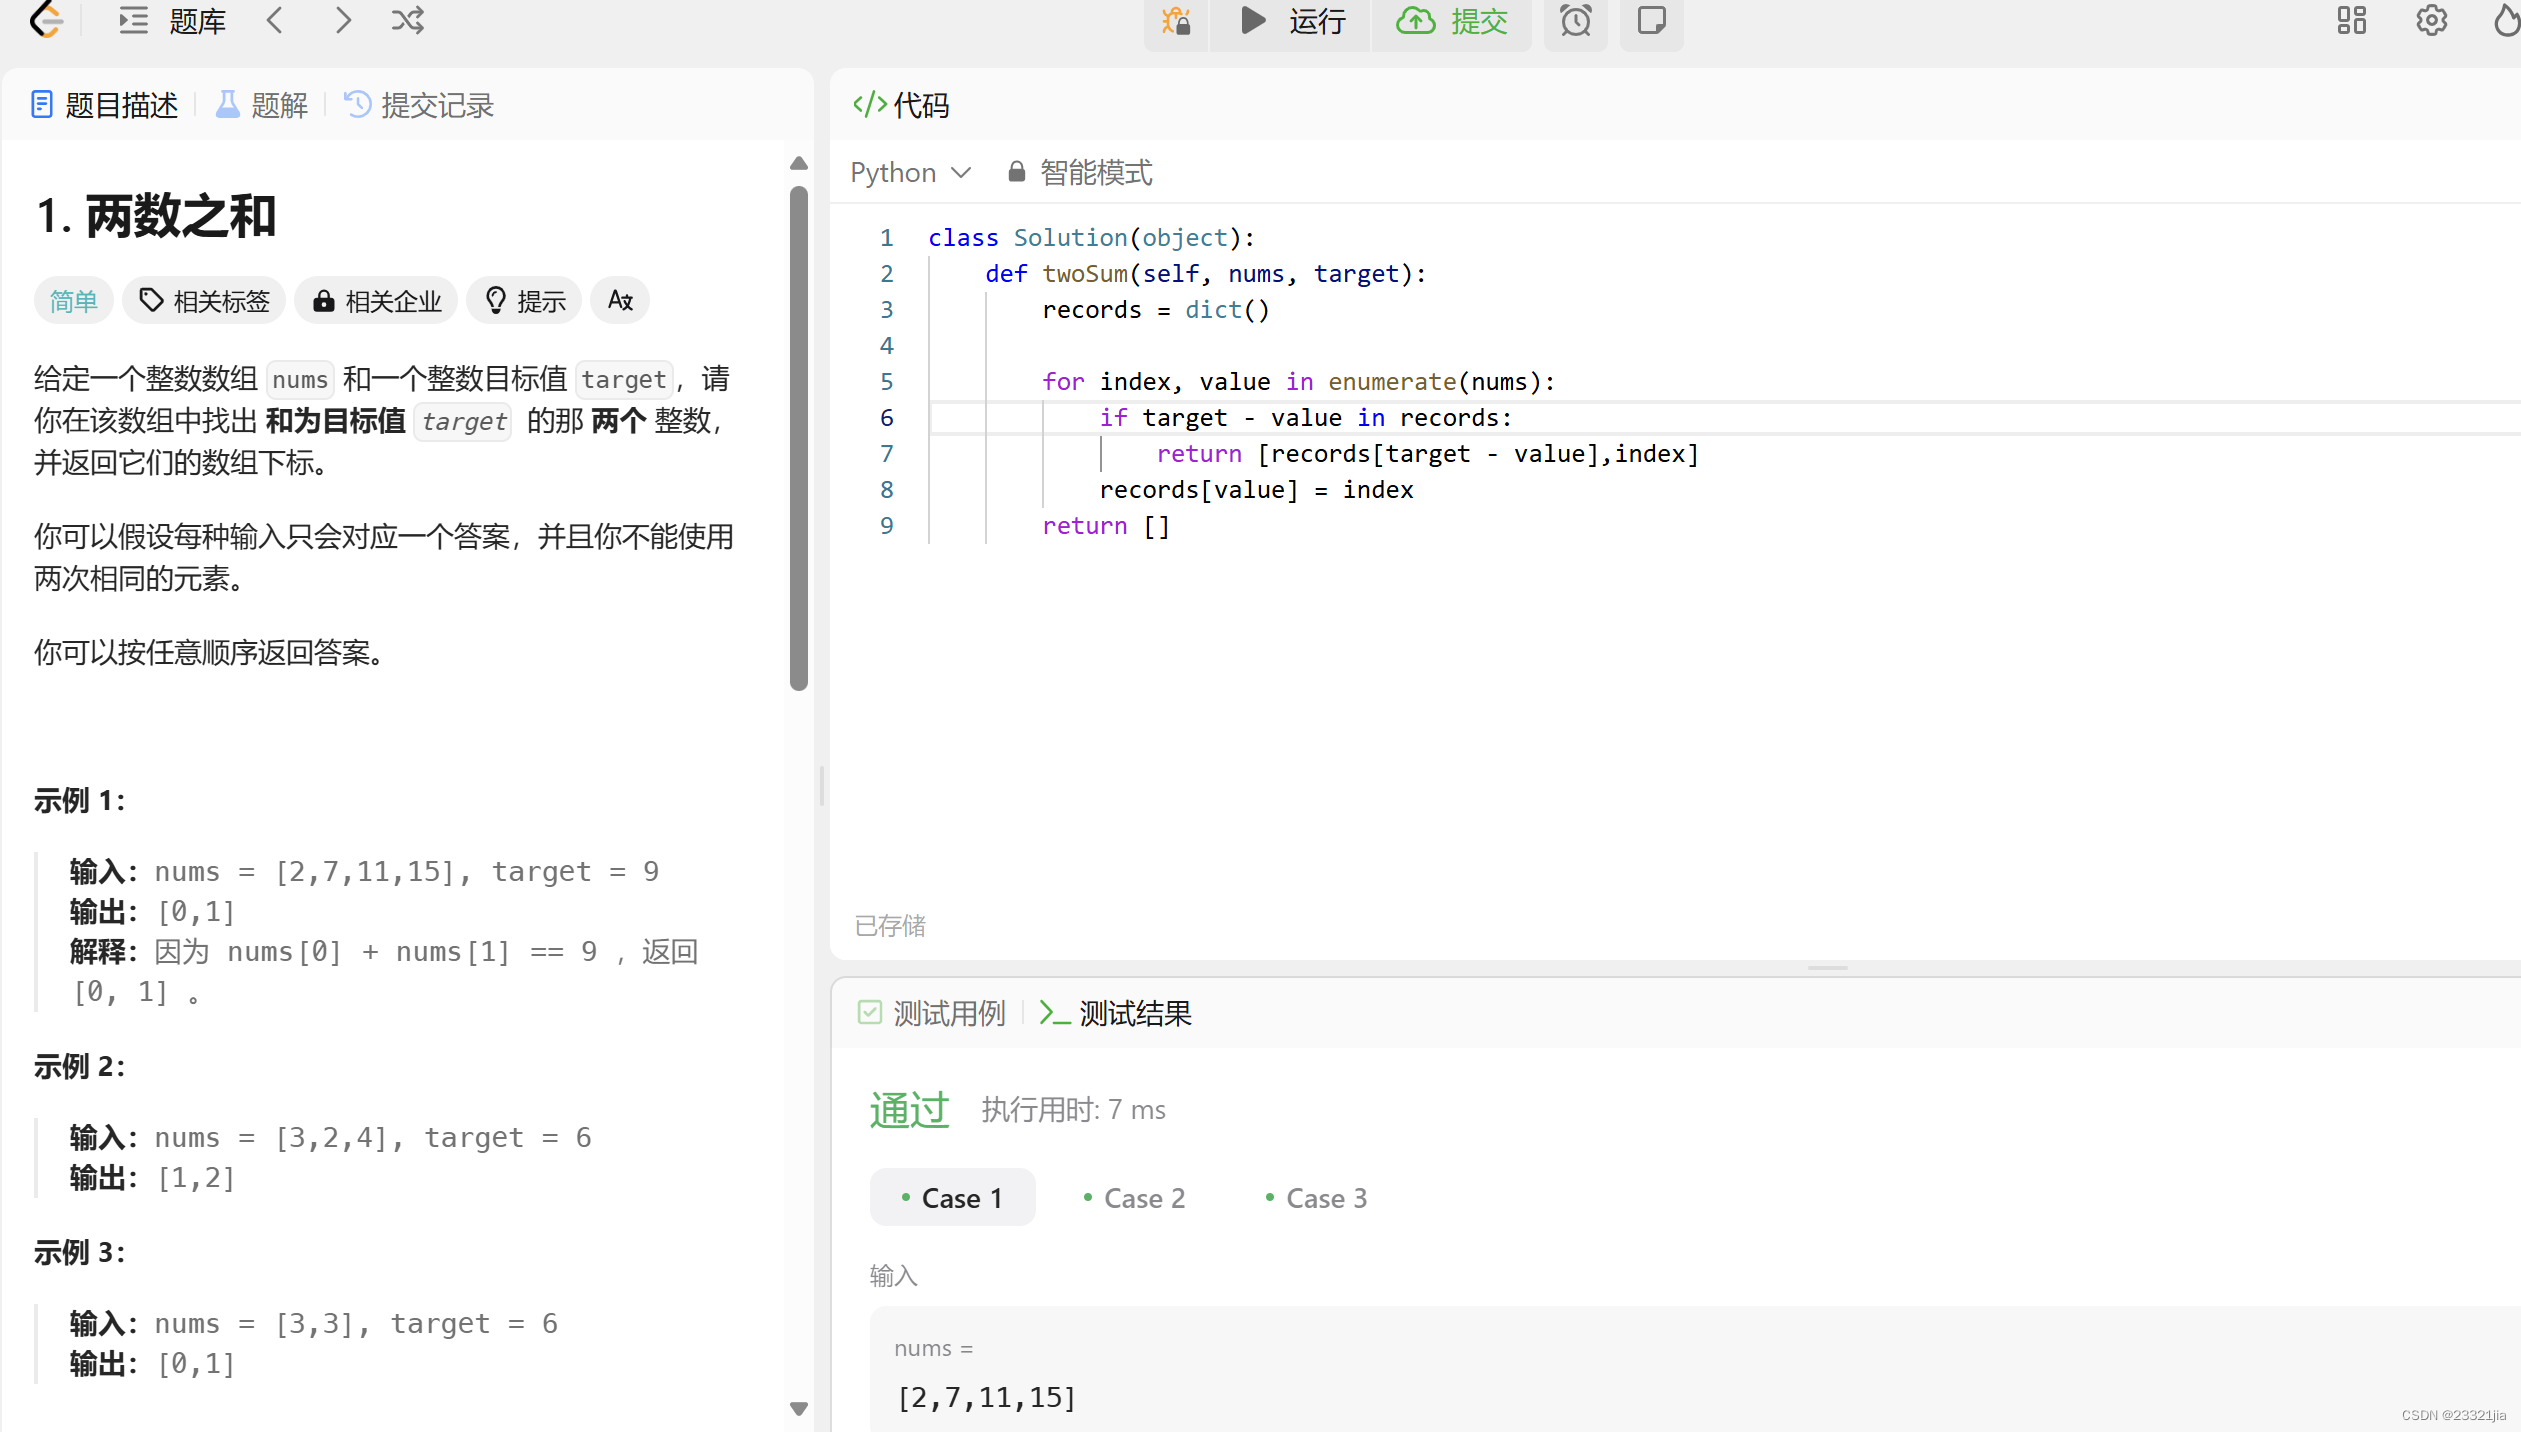Screen dimensions: 2521x1432
Task: Click scroll-up arrow of description panel
Action: click(x=798, y=163)
